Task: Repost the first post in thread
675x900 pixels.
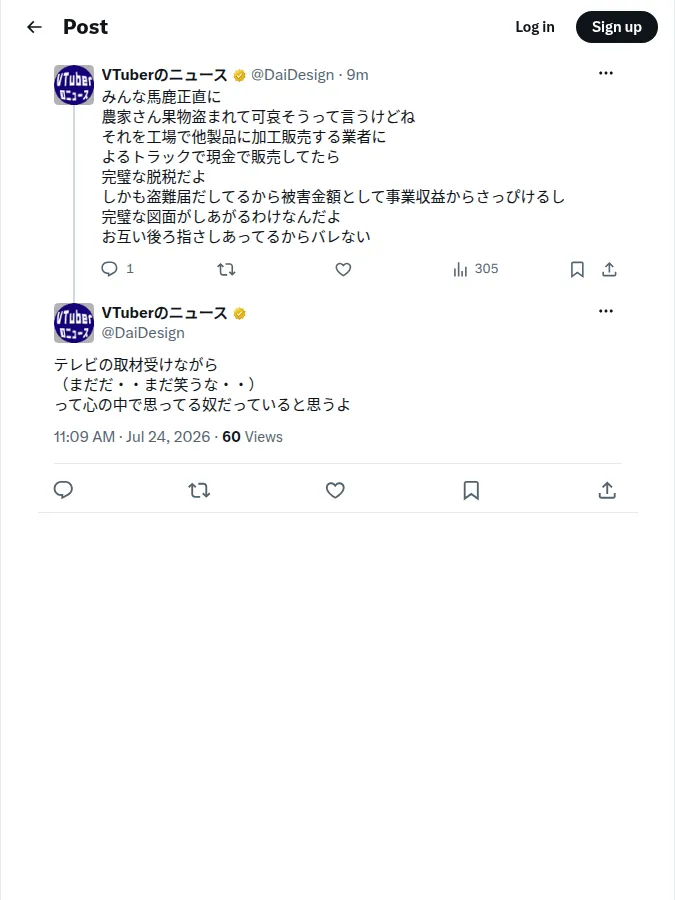Action: tap(226, 269)
